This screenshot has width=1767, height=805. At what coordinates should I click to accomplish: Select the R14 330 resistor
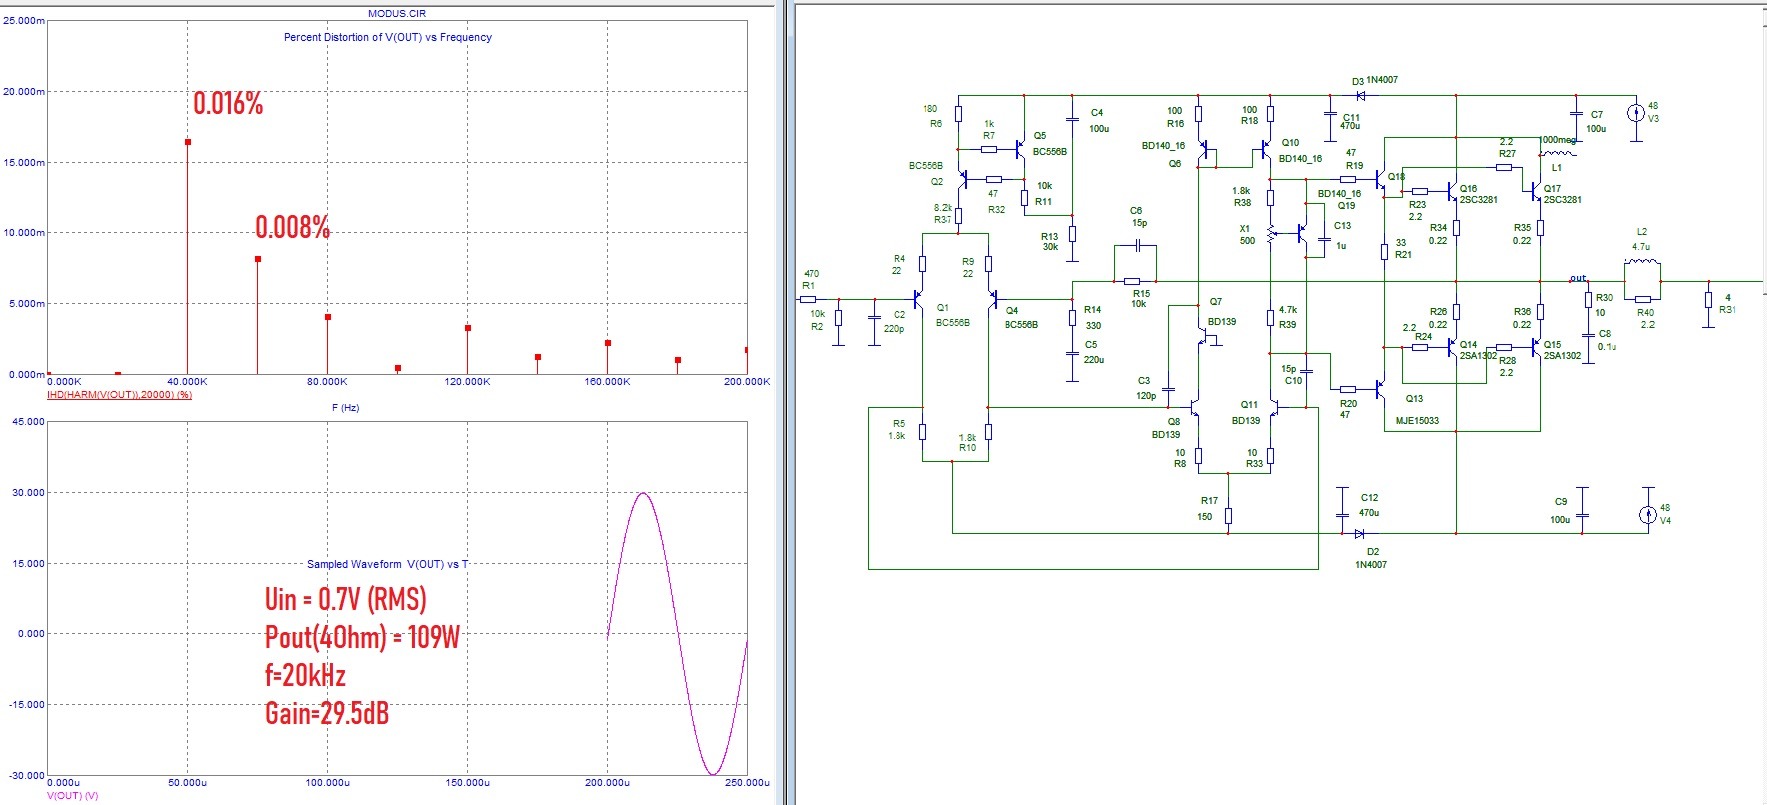coord(1072,317)
